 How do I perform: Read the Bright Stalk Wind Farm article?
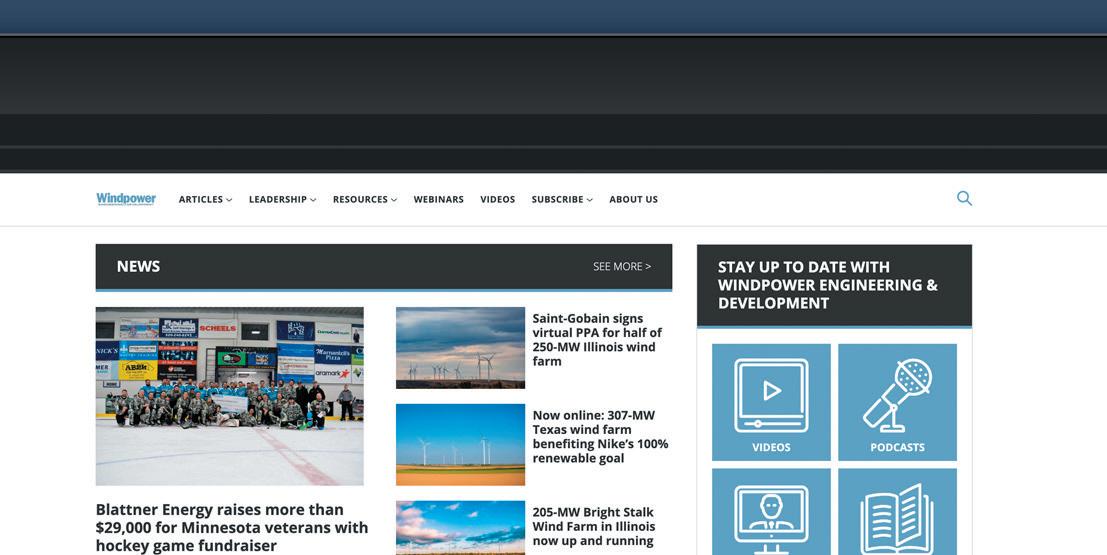point(594,527)
